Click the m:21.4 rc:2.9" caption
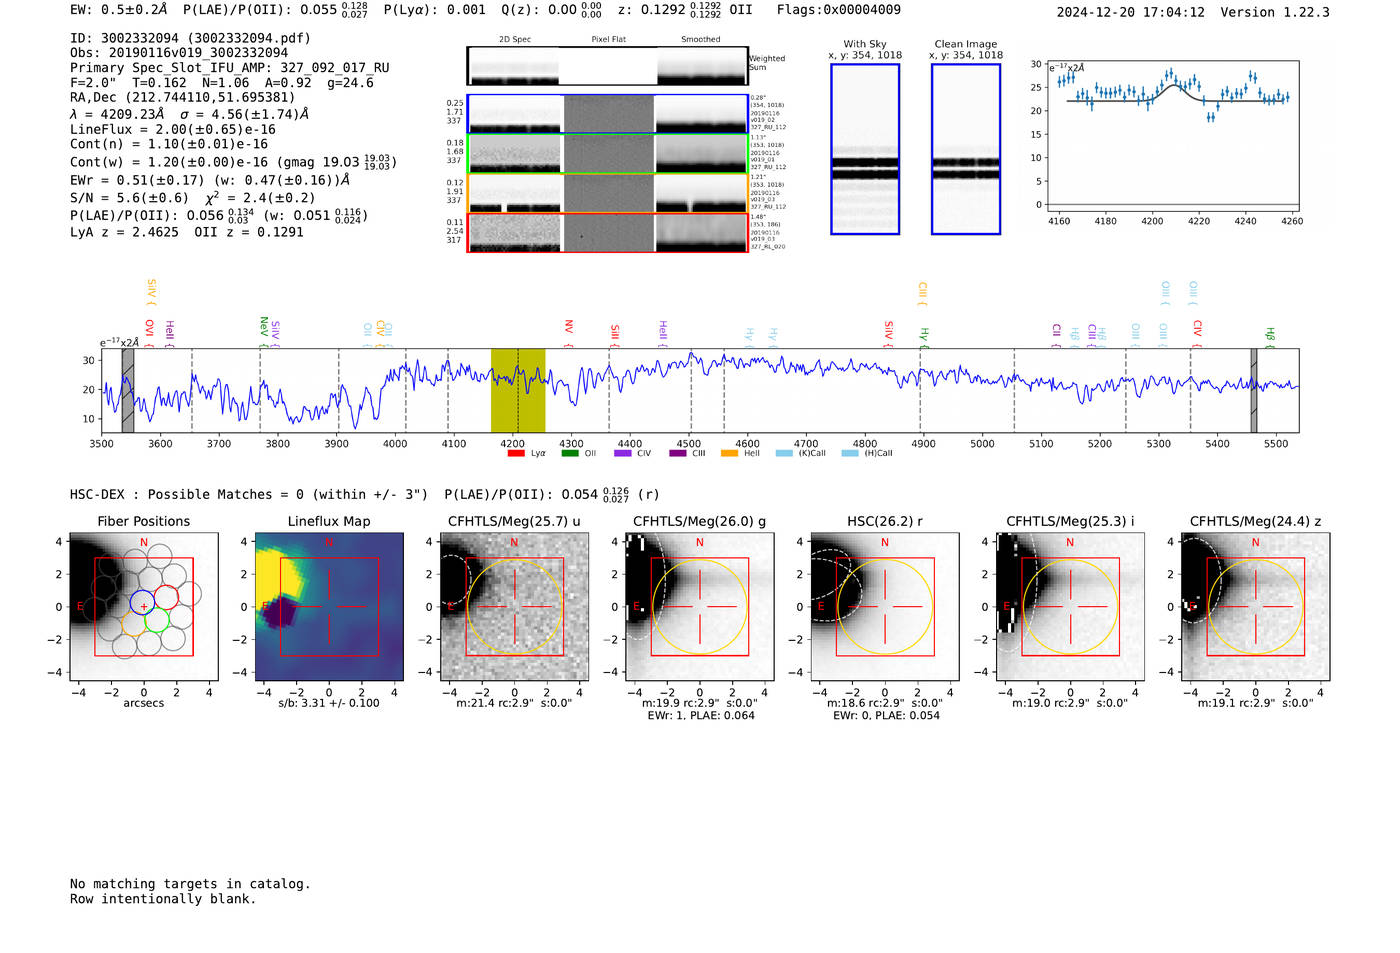The height and width of the screenshot is (953, 1400). click(514, 703)
